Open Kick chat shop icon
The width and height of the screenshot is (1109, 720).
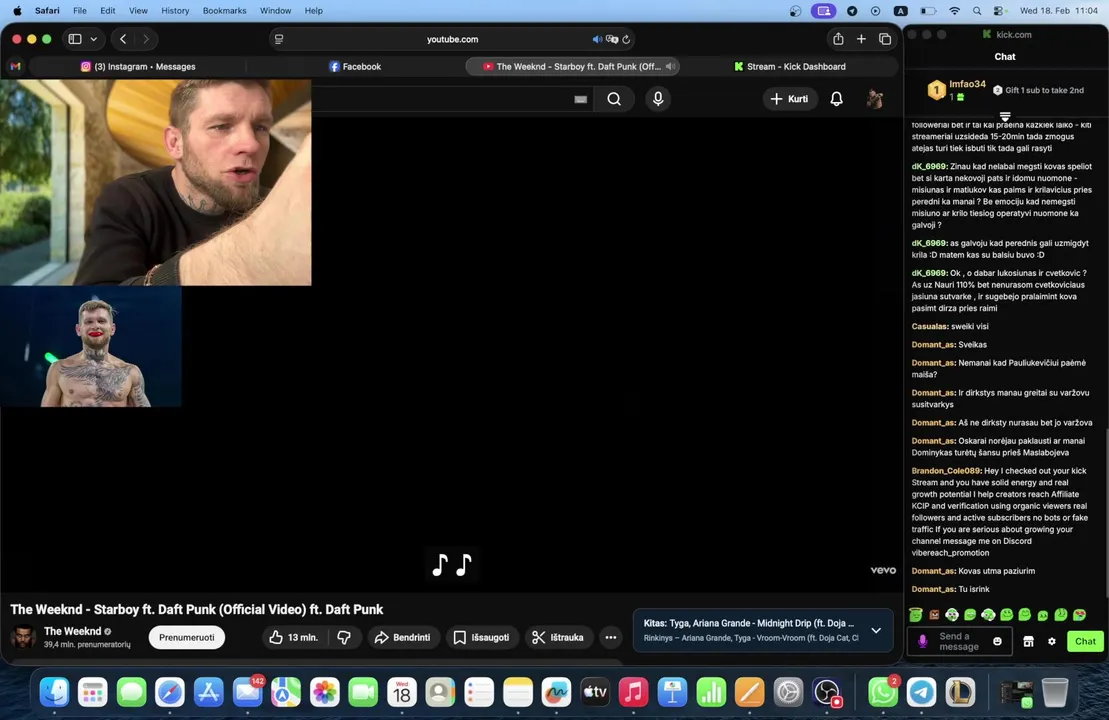[1028, 641]
